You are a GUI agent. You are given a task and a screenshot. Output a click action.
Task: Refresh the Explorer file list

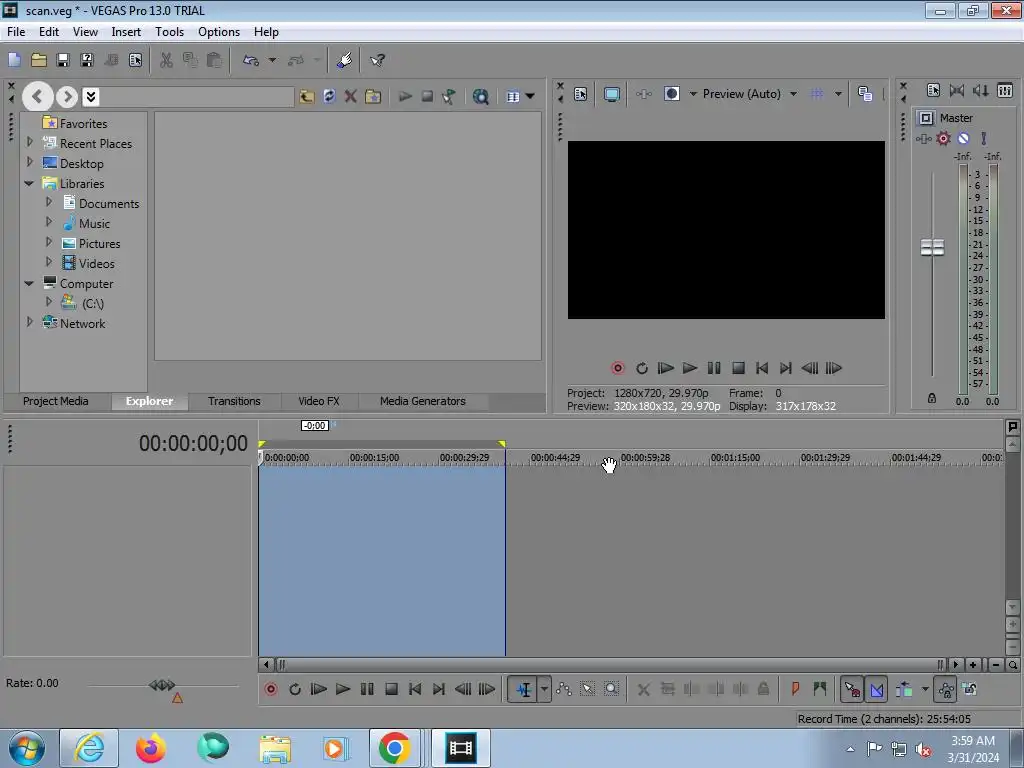(329, 97)
